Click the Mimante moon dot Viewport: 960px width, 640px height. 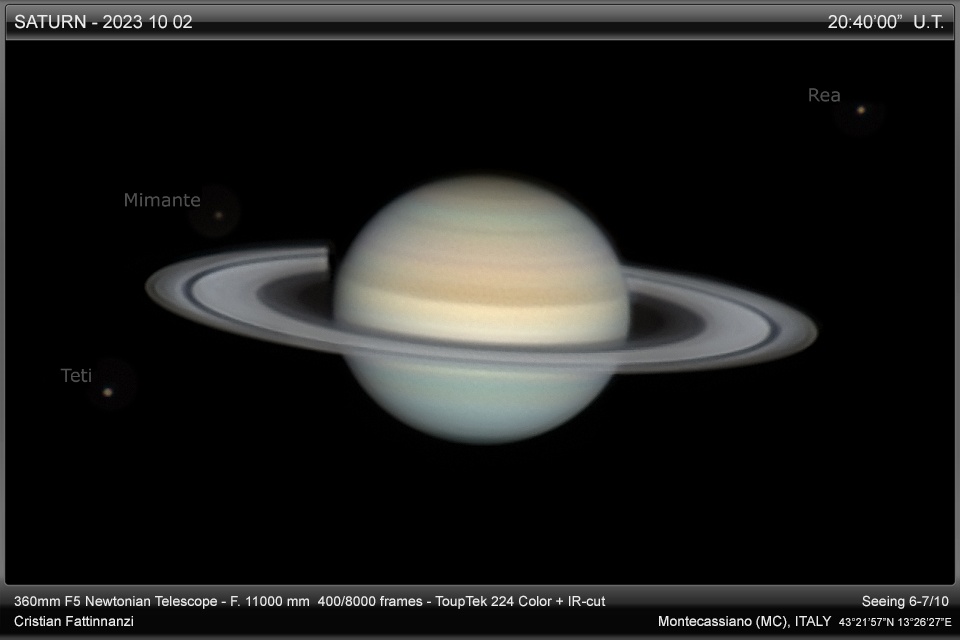point(219,216)
